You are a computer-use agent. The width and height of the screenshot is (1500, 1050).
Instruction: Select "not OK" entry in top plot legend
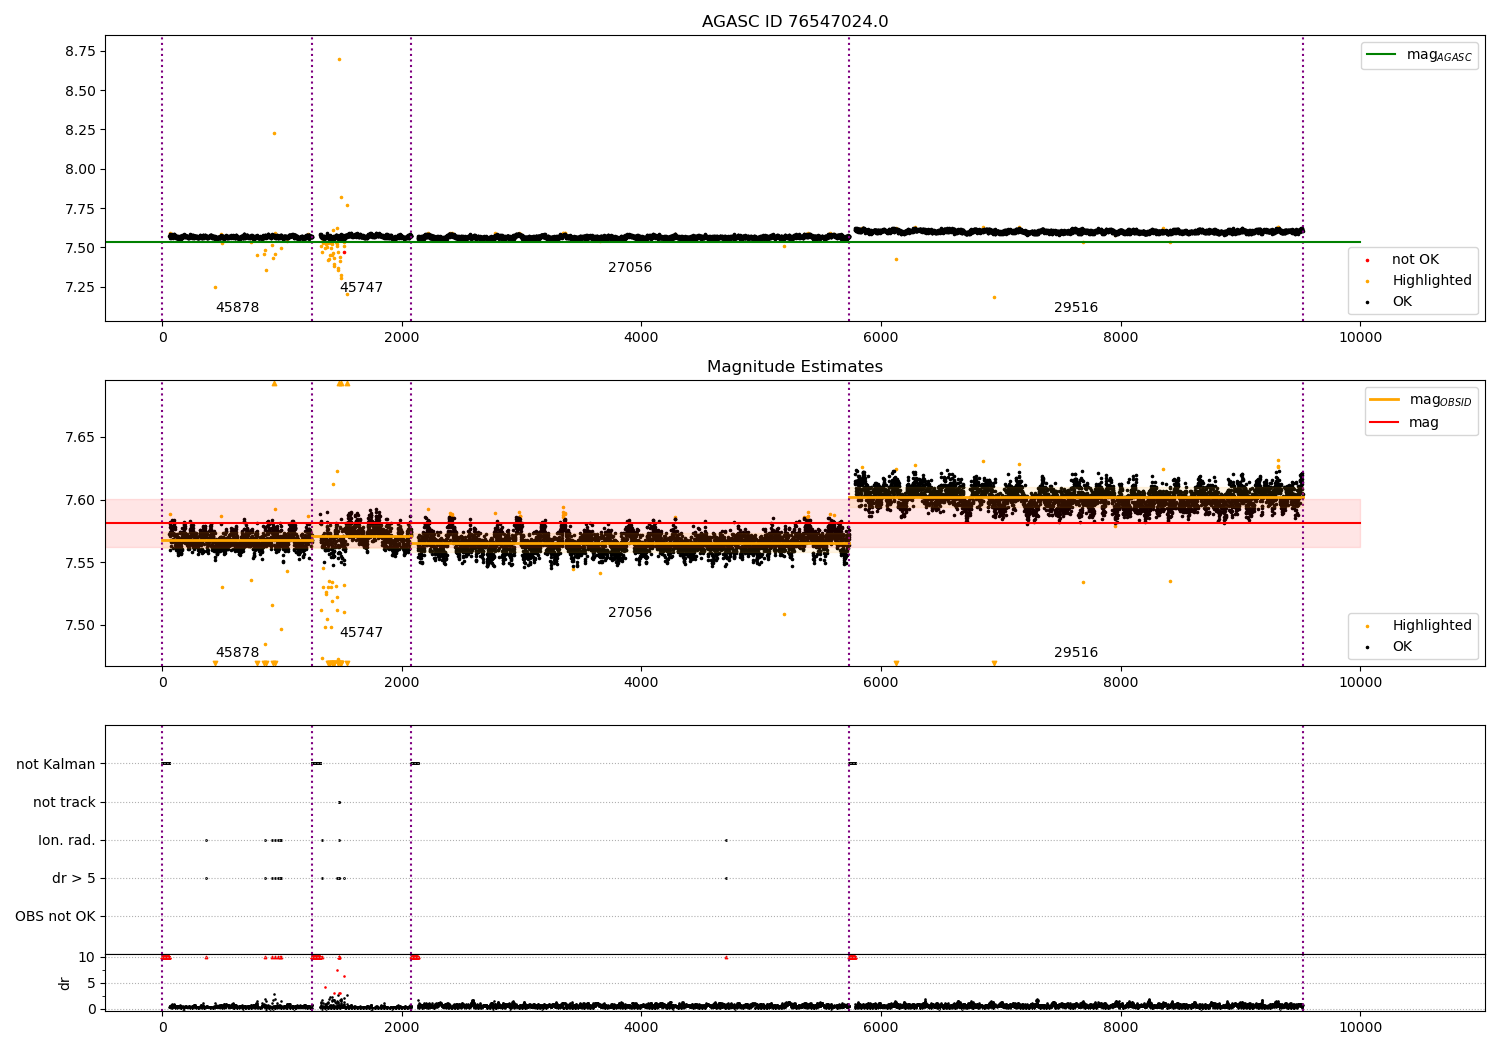pyautogui.click(x=1415, y=260)
